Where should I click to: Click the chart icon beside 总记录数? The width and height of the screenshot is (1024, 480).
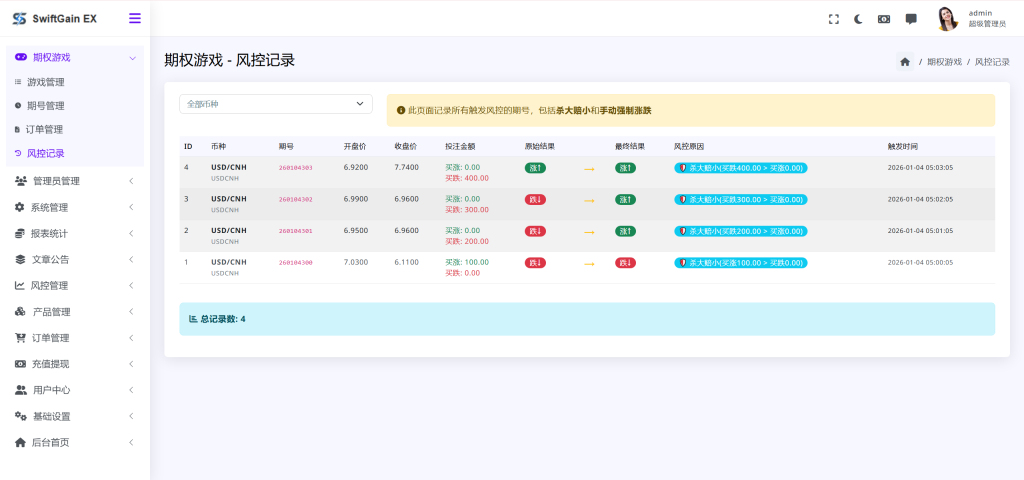(193, 319)
